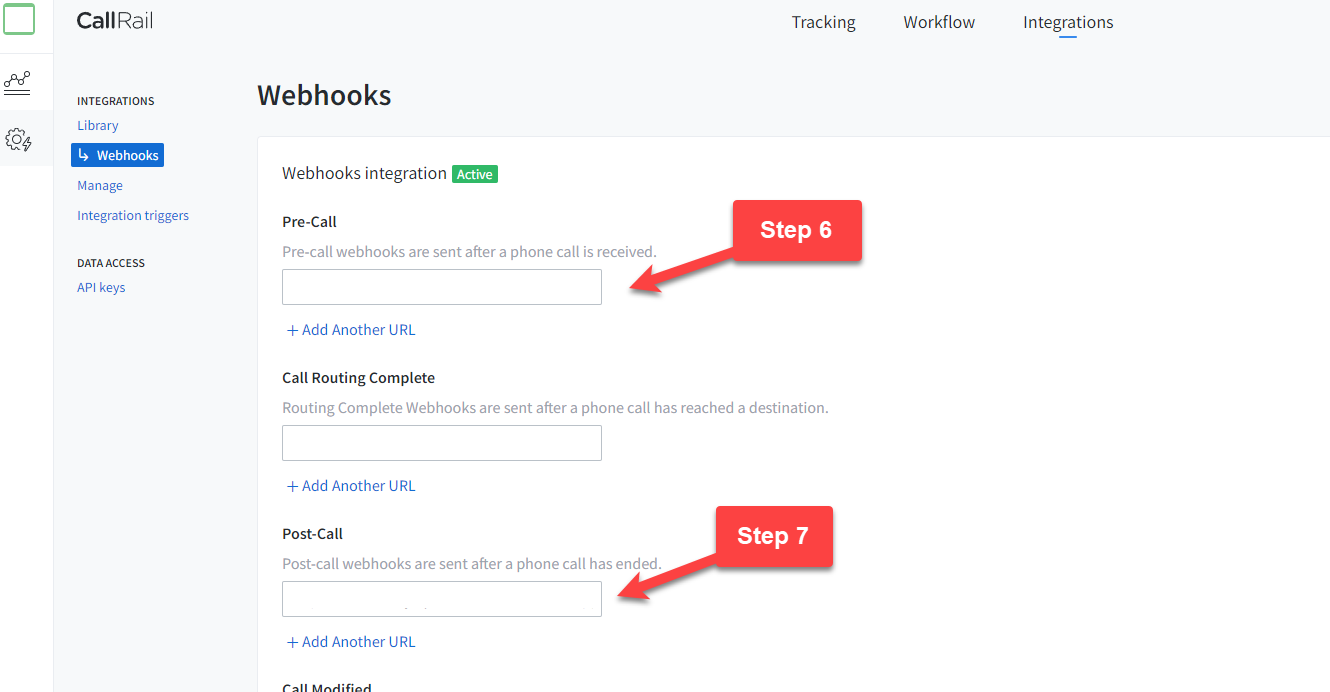The width and height of the screenshot is (1330, 692).
Task: Click the CallRail logo
Action: point(113,20)
